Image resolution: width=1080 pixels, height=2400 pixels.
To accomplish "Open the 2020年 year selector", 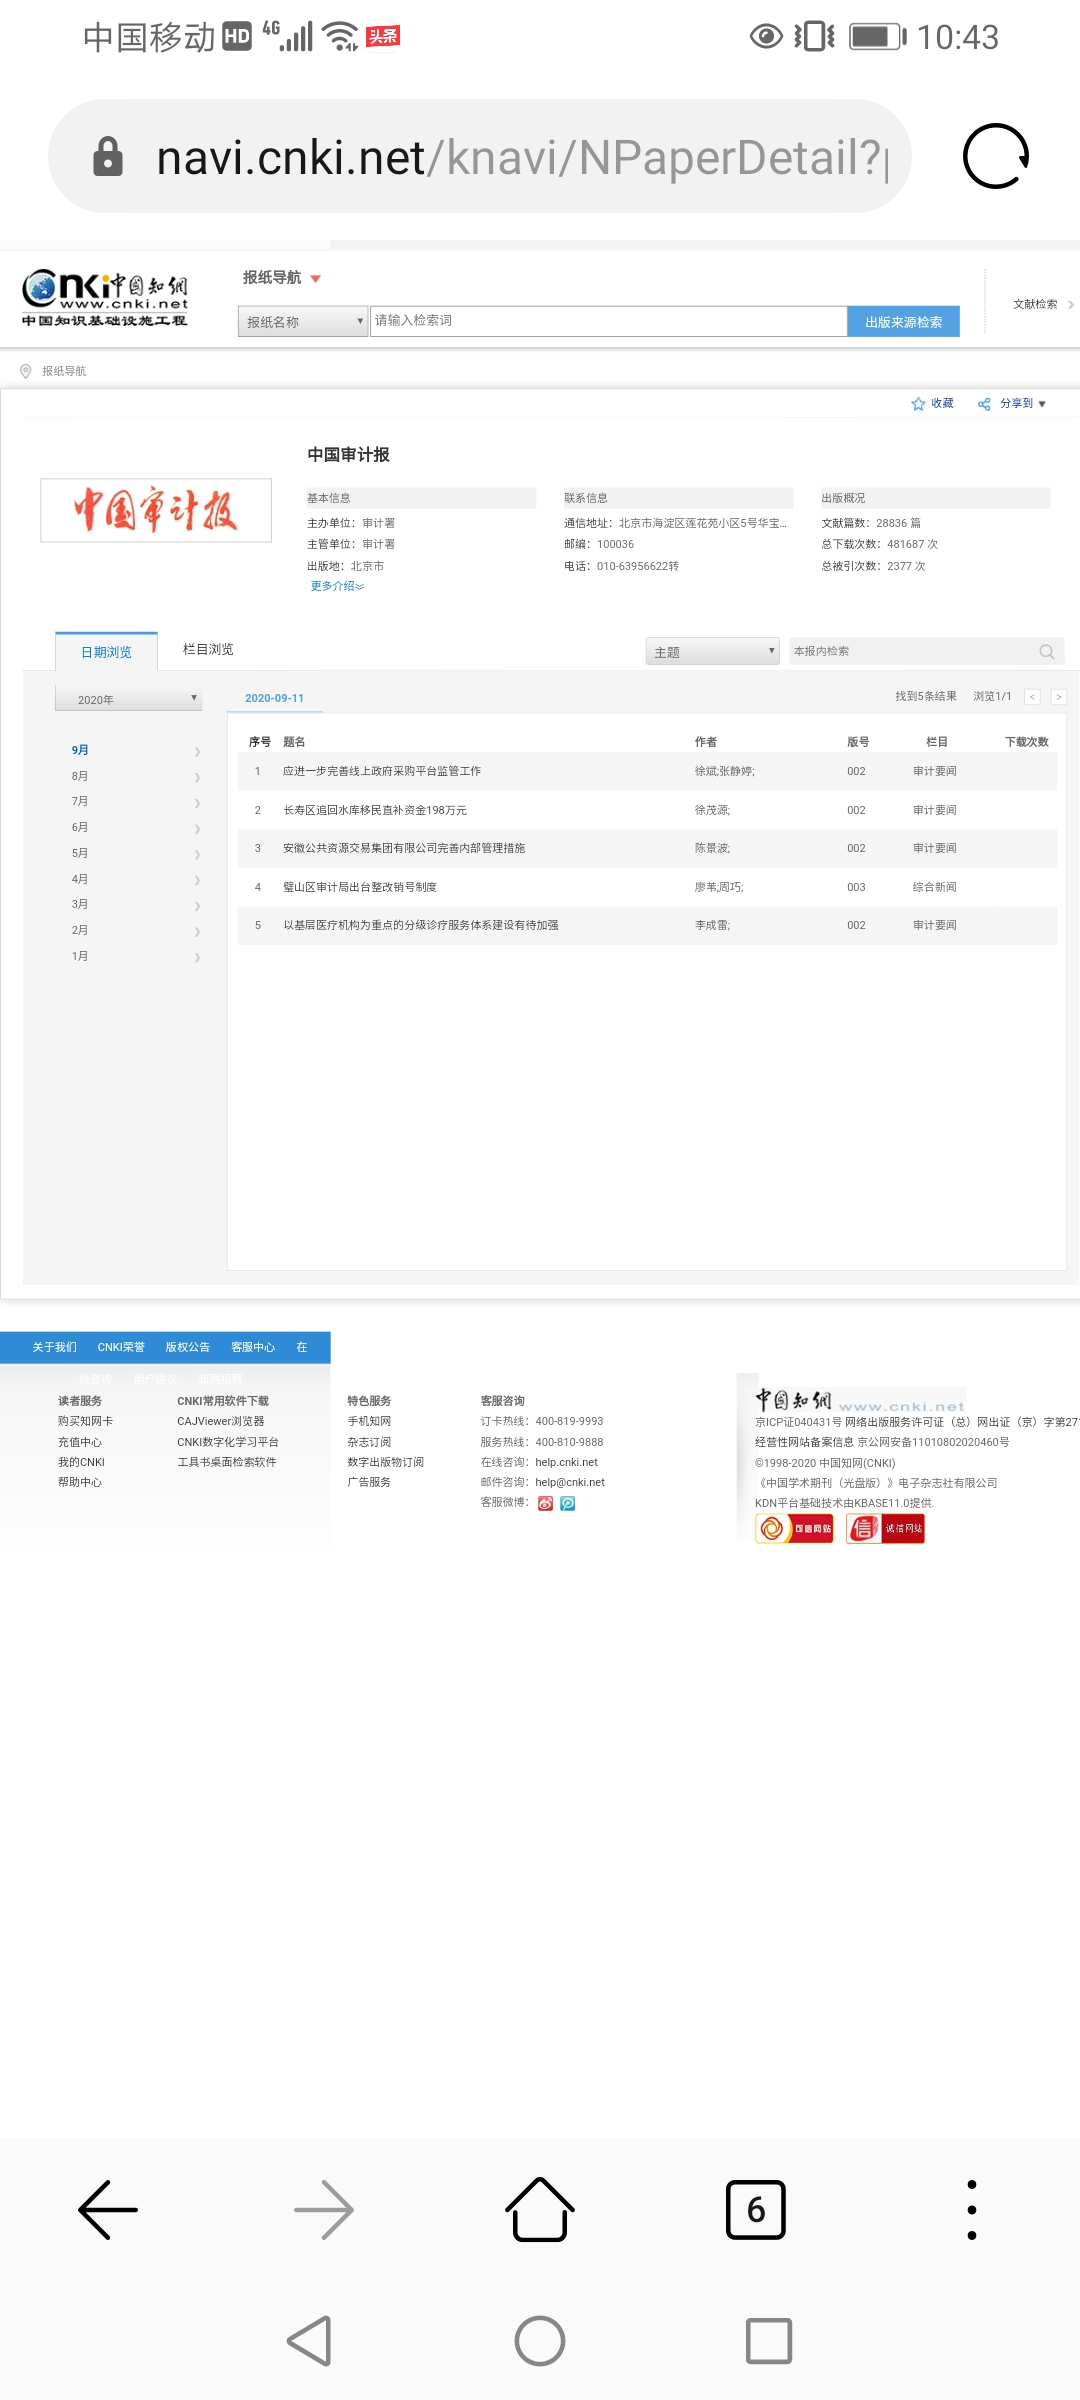I will pyautogui.click(x=129, y=699).
